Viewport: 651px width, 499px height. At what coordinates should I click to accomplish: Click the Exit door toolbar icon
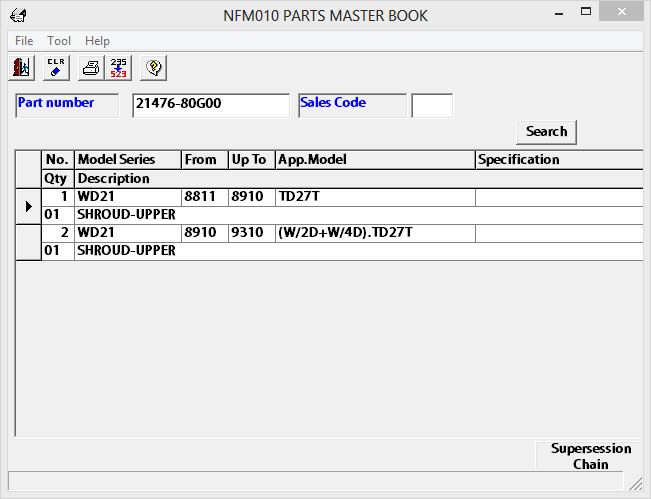pos(21,68)
